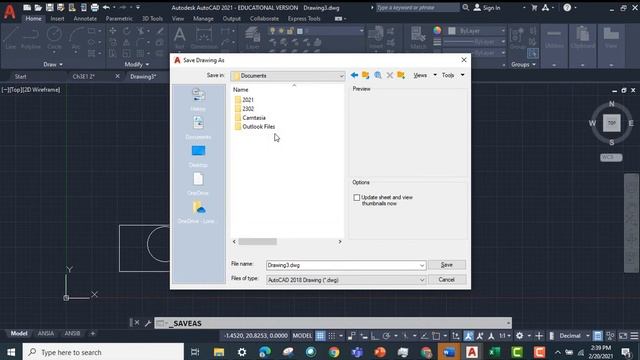Click the MODEL button in status bar
The height and width of the screenshot is (360, 640).
(x=302, y=336)
